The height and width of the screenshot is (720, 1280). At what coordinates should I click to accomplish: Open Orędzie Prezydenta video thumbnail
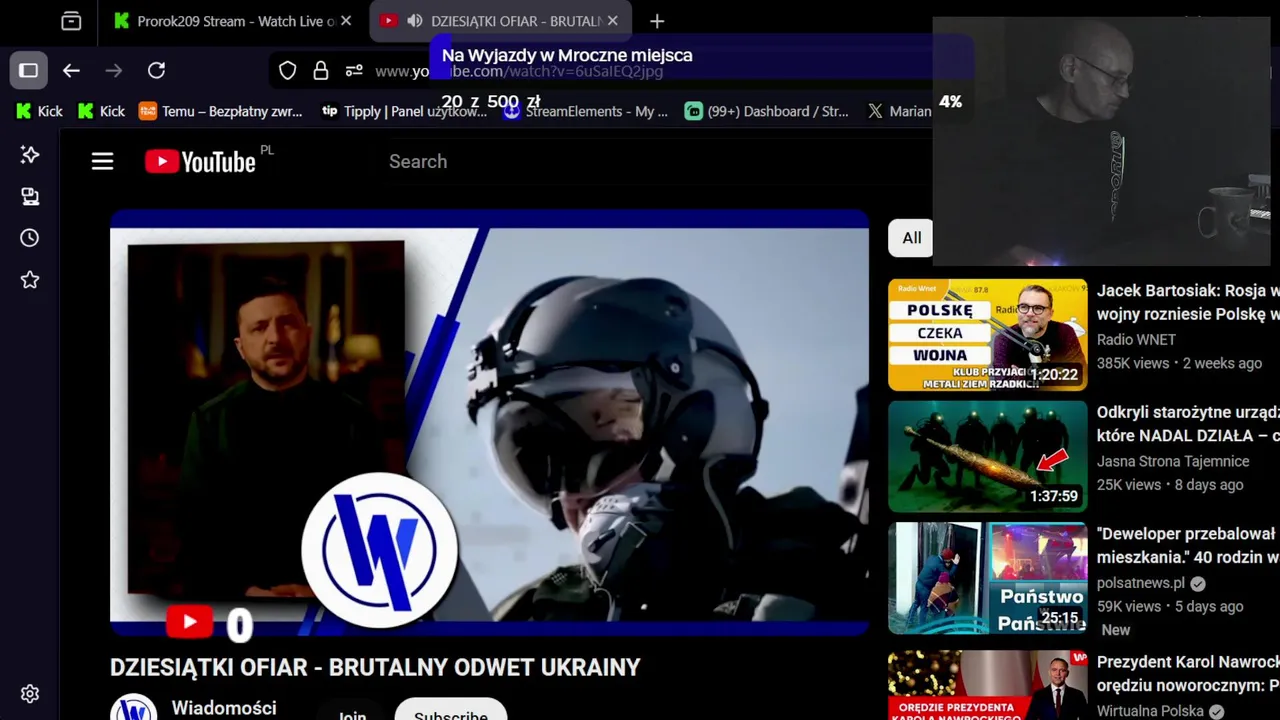click(x=987, y=685)
